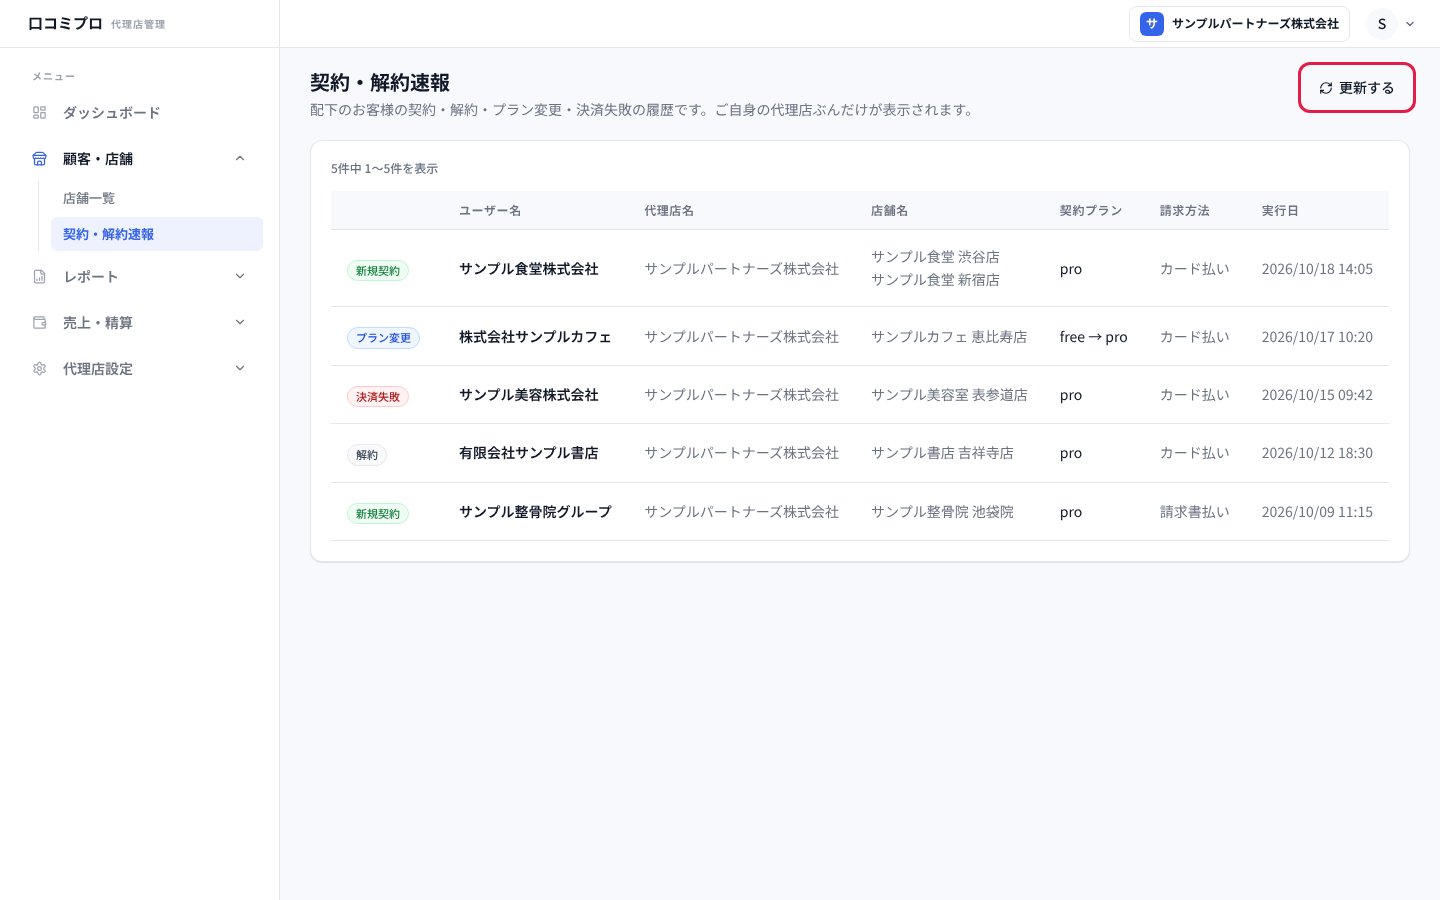Click the report document icon
Viewport: 1440px width, 900px height.
point(40,277)
